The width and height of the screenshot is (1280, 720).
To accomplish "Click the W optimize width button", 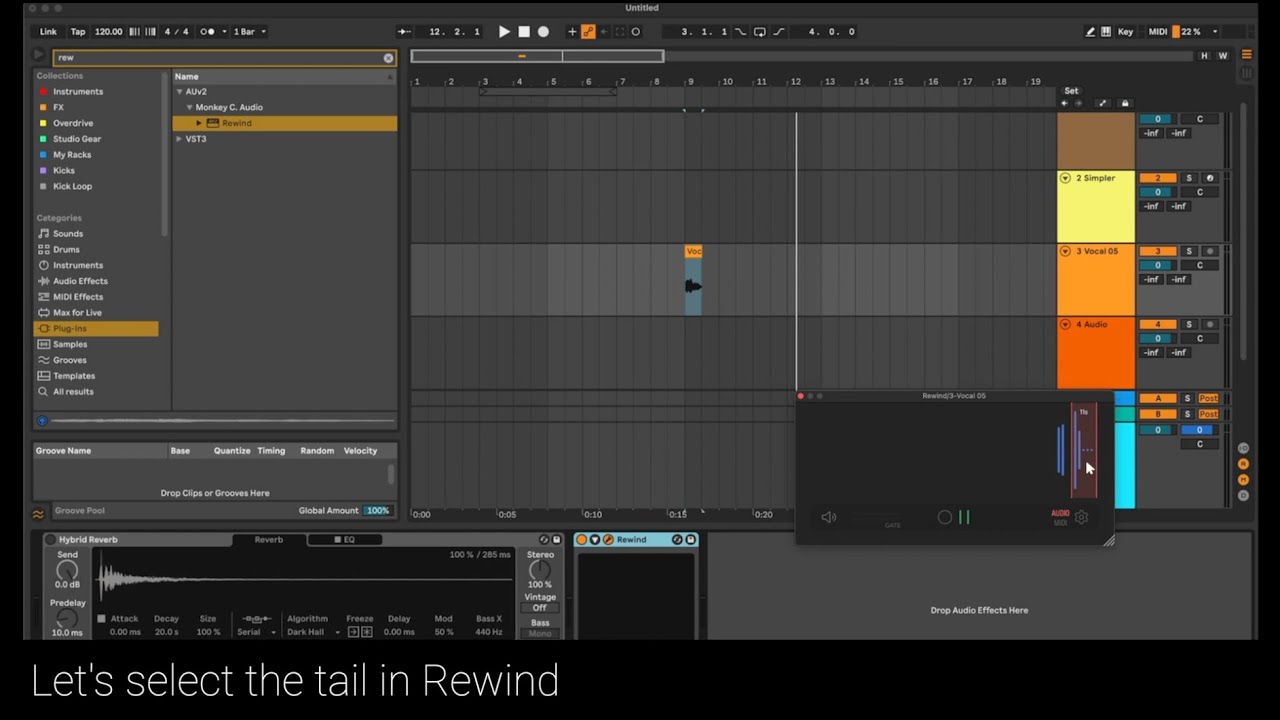I will pos(1222,56).
